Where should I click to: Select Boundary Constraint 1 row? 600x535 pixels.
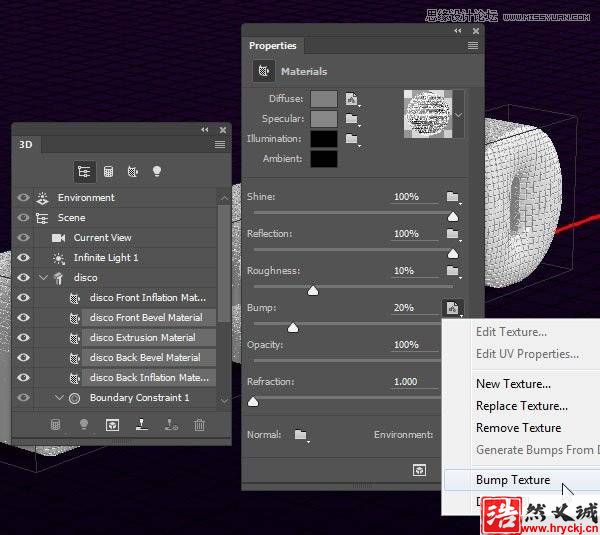click(x=140, y=398)
